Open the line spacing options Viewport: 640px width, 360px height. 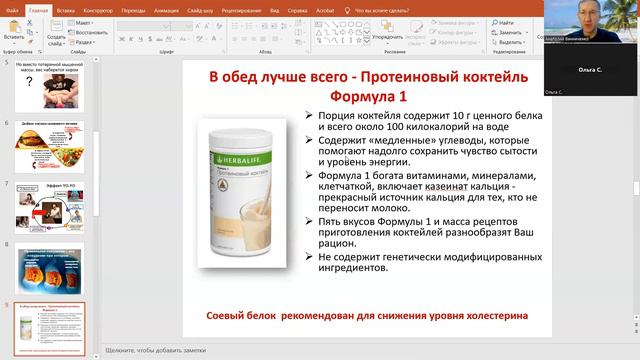(285, 26)
